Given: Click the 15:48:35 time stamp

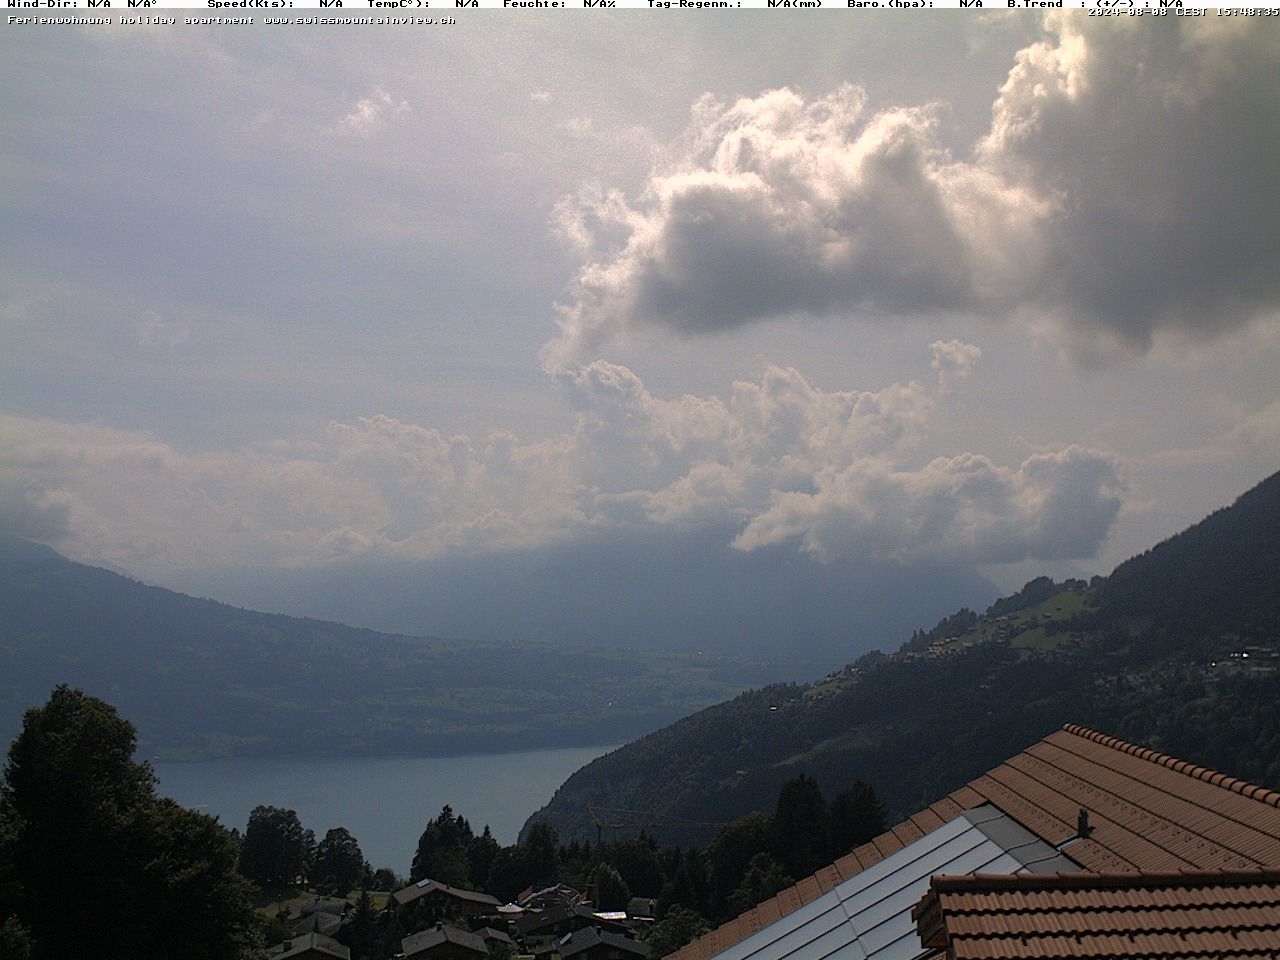Looking at the screenshot, I should click(1248, 11).
